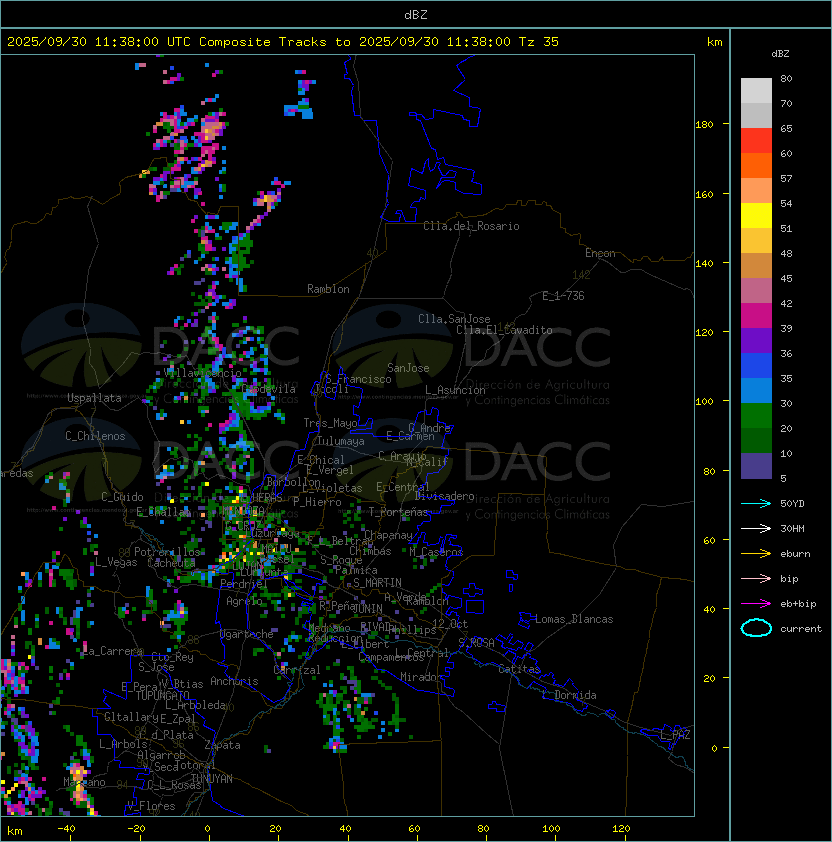832x842 pixels.
Task: Click the '120' tick on bottom km axis
Action: (x=621, y=829)
